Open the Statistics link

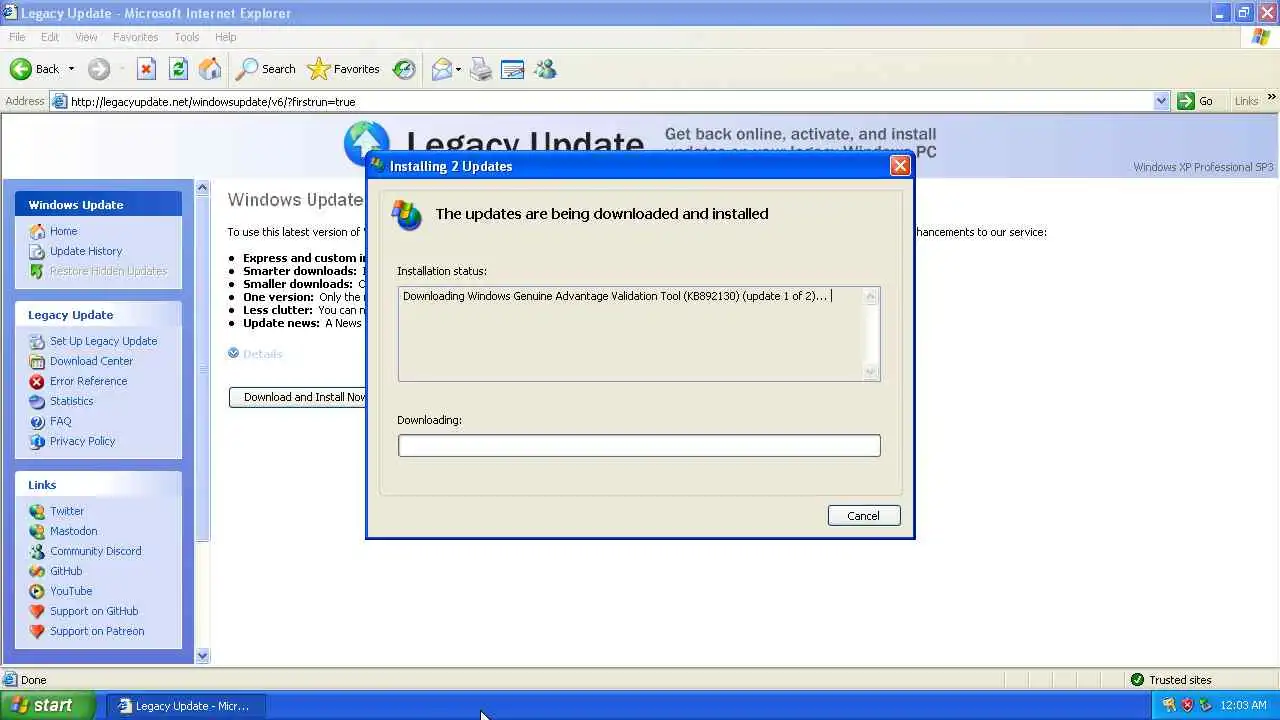[71, 401]
